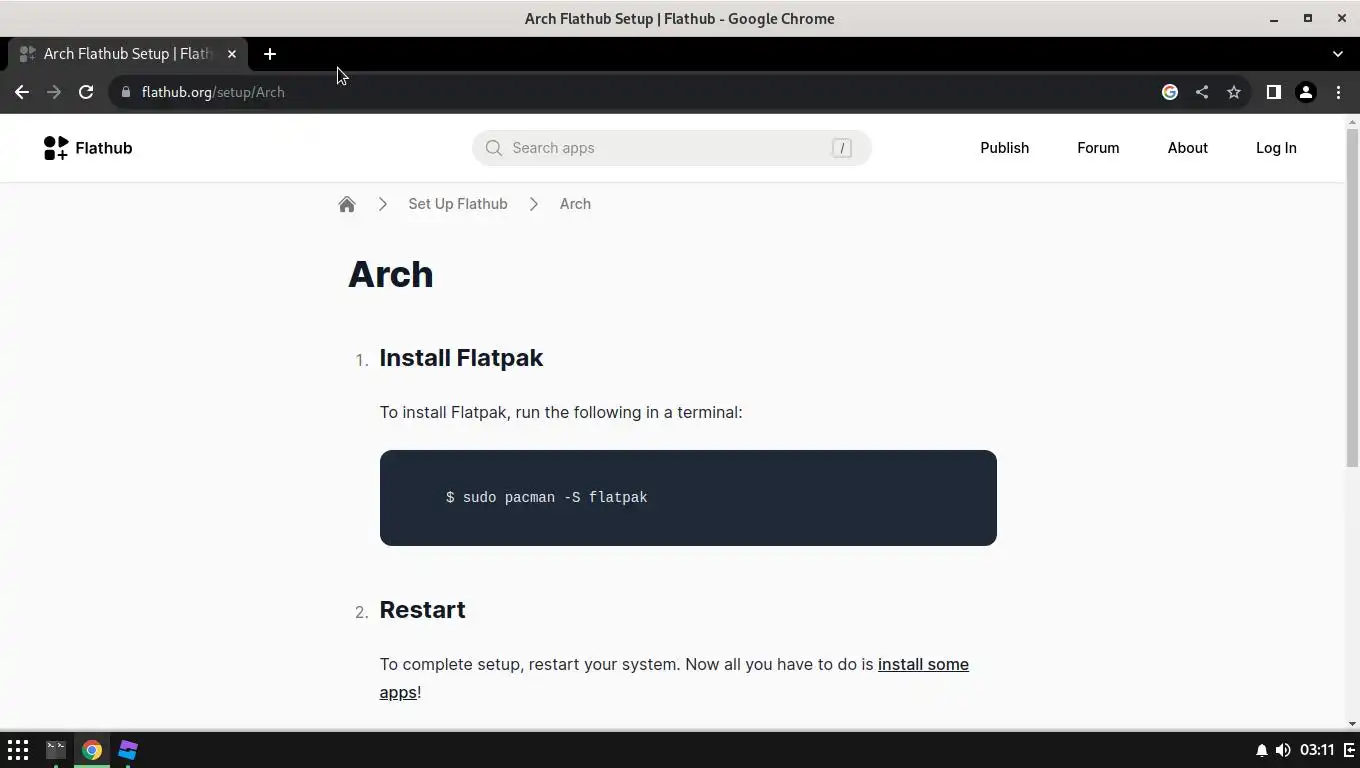Click the sudo pacman command text

point(547,497)
